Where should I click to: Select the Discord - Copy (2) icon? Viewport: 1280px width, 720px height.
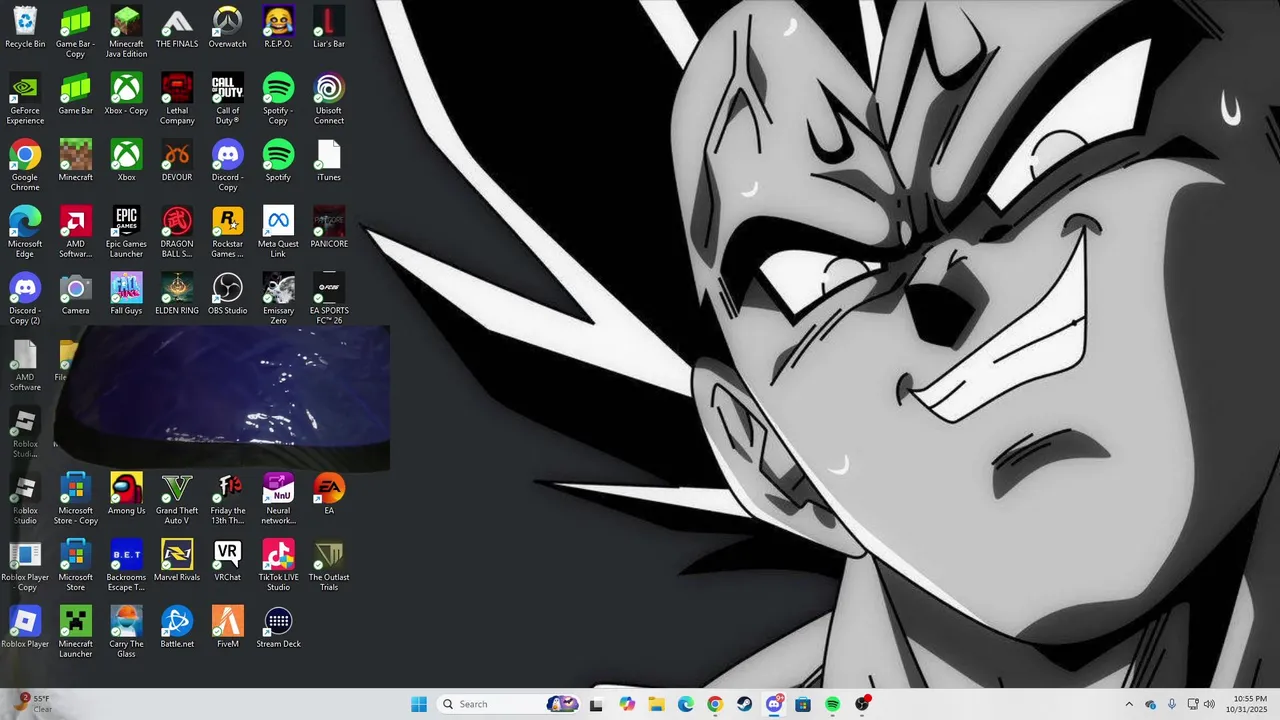[x=25, y=299]
